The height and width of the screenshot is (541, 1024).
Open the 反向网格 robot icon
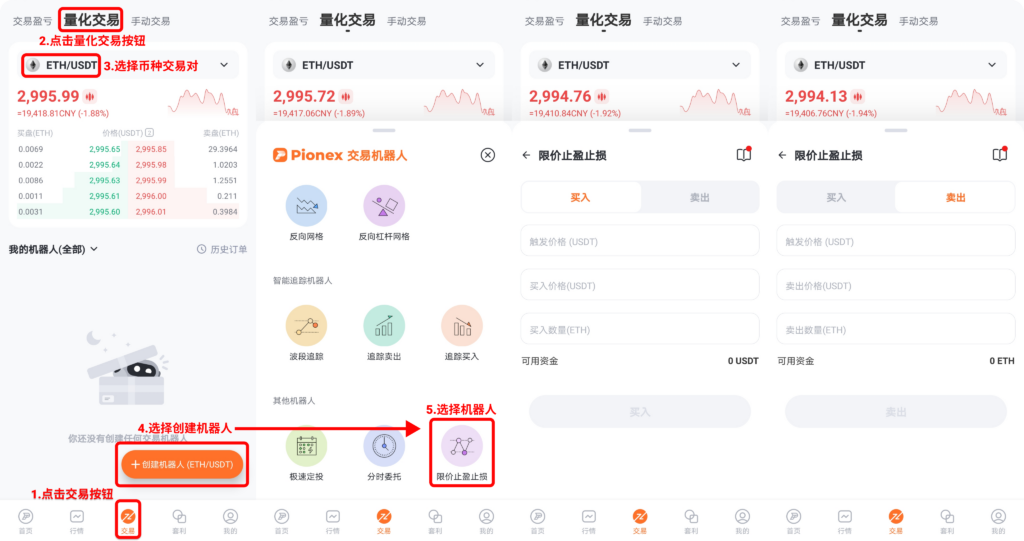click(306, 206)
